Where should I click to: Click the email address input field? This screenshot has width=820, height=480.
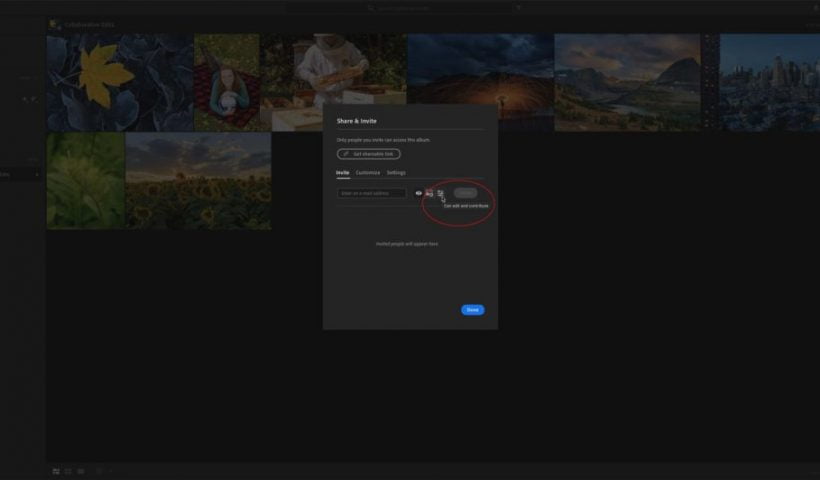[372, 193]
